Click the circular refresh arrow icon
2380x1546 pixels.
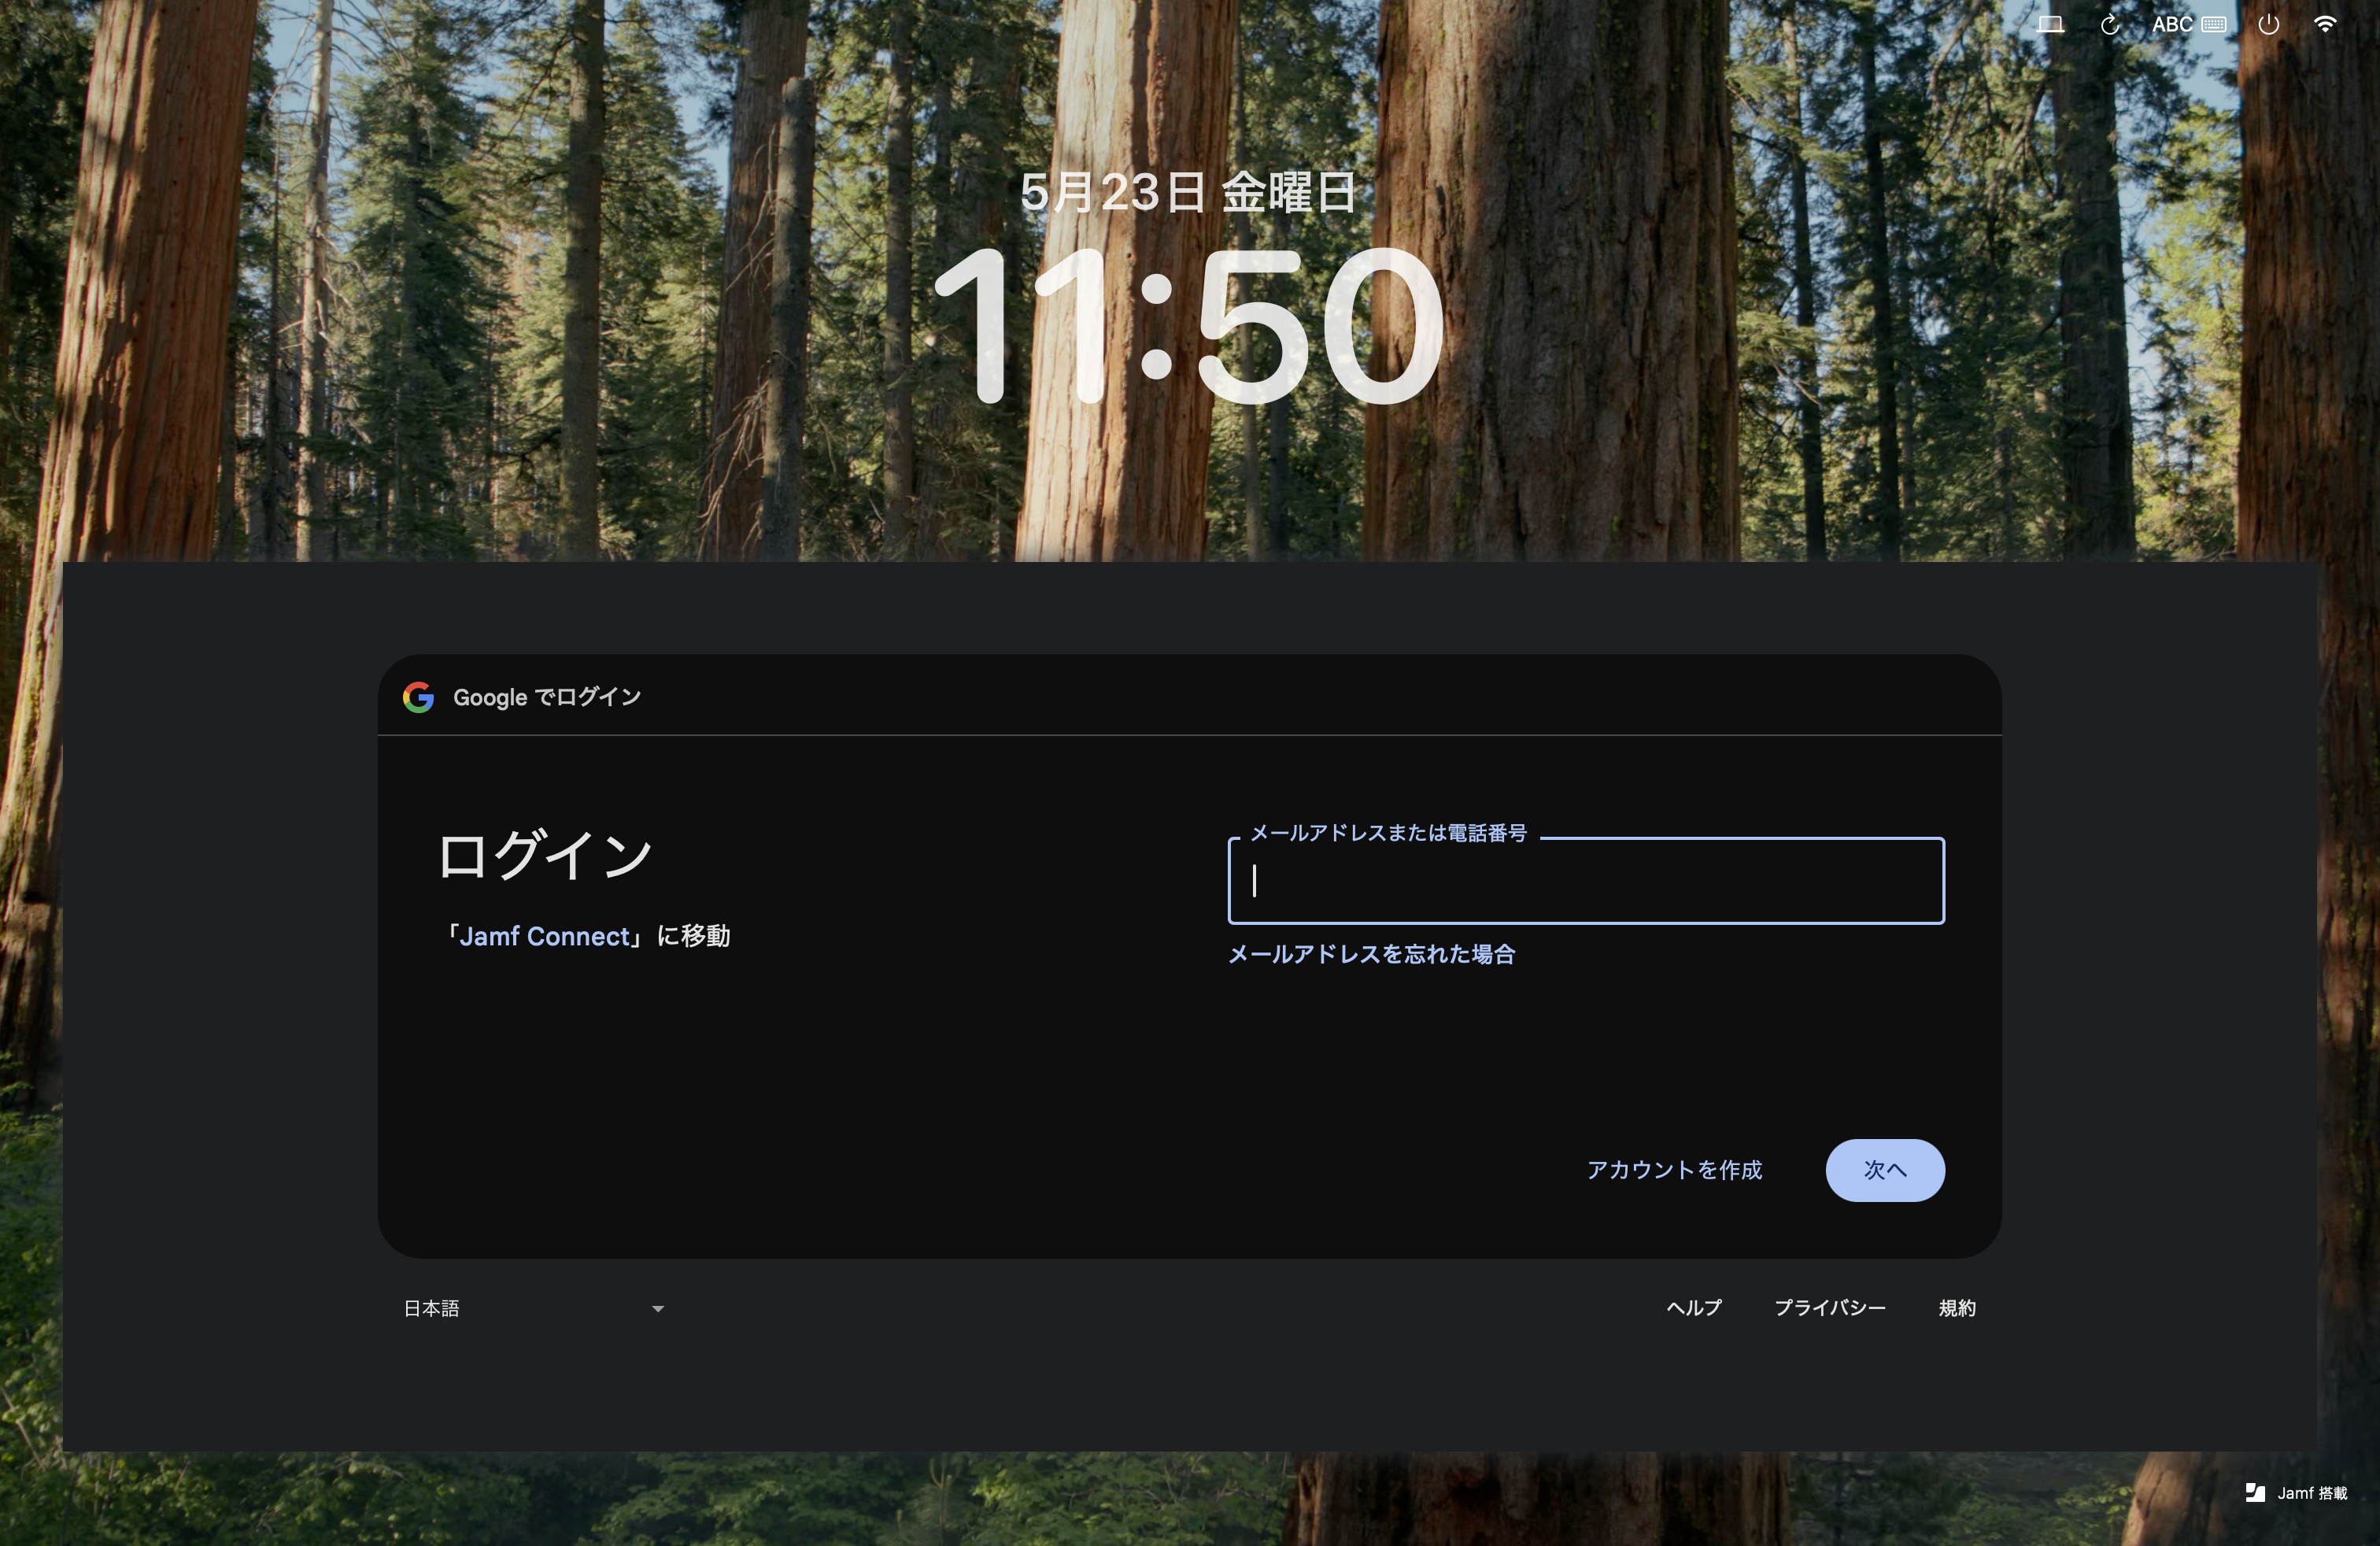point(2110,25)
